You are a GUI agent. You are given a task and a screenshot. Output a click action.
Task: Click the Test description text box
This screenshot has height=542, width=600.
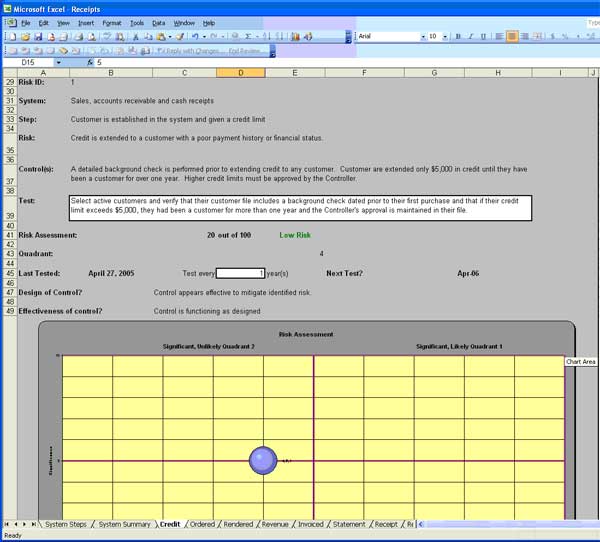pos(300,208)
